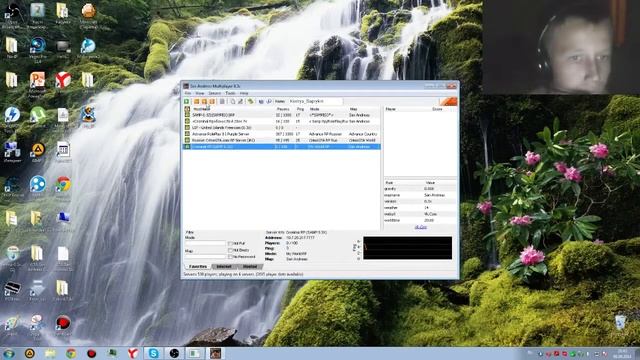
Task: Select the Advance RolePlay Purple Server row
Action: [282, 134]
